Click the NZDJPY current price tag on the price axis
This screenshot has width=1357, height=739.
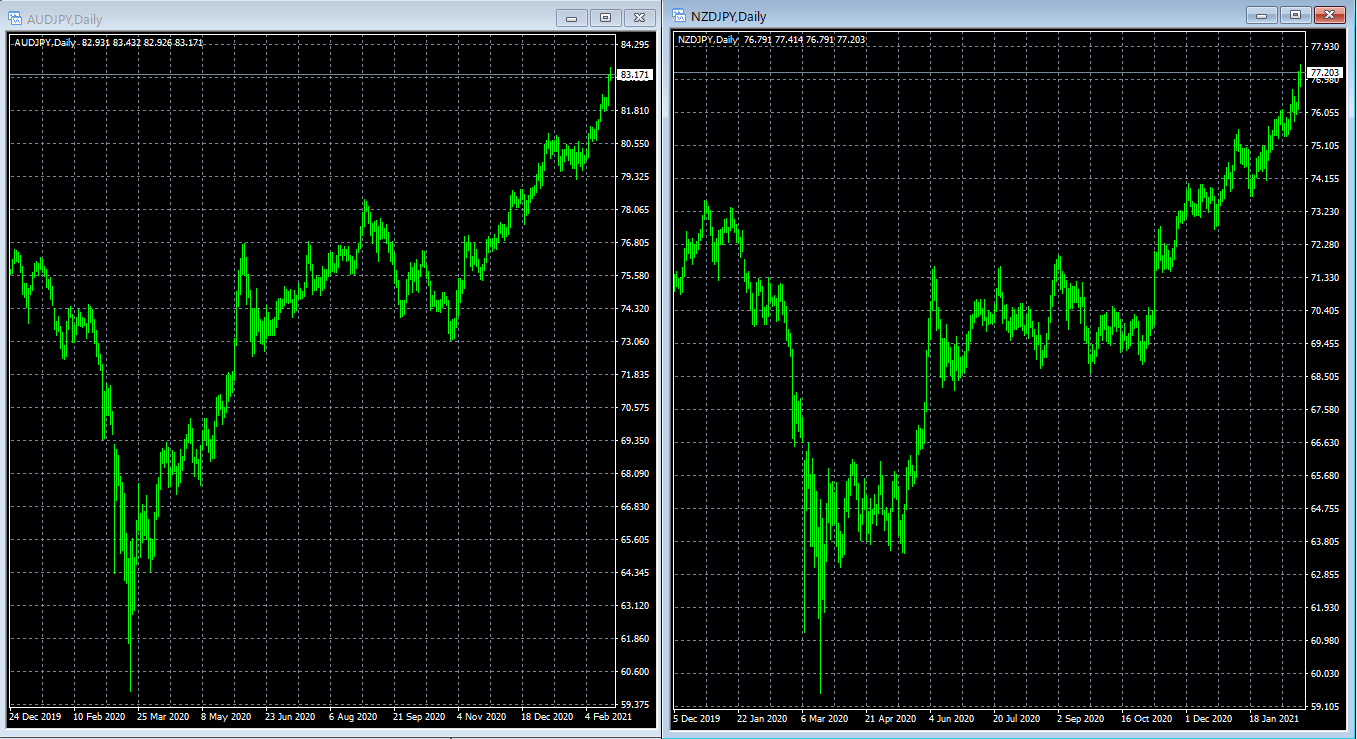click(1324, 72)
